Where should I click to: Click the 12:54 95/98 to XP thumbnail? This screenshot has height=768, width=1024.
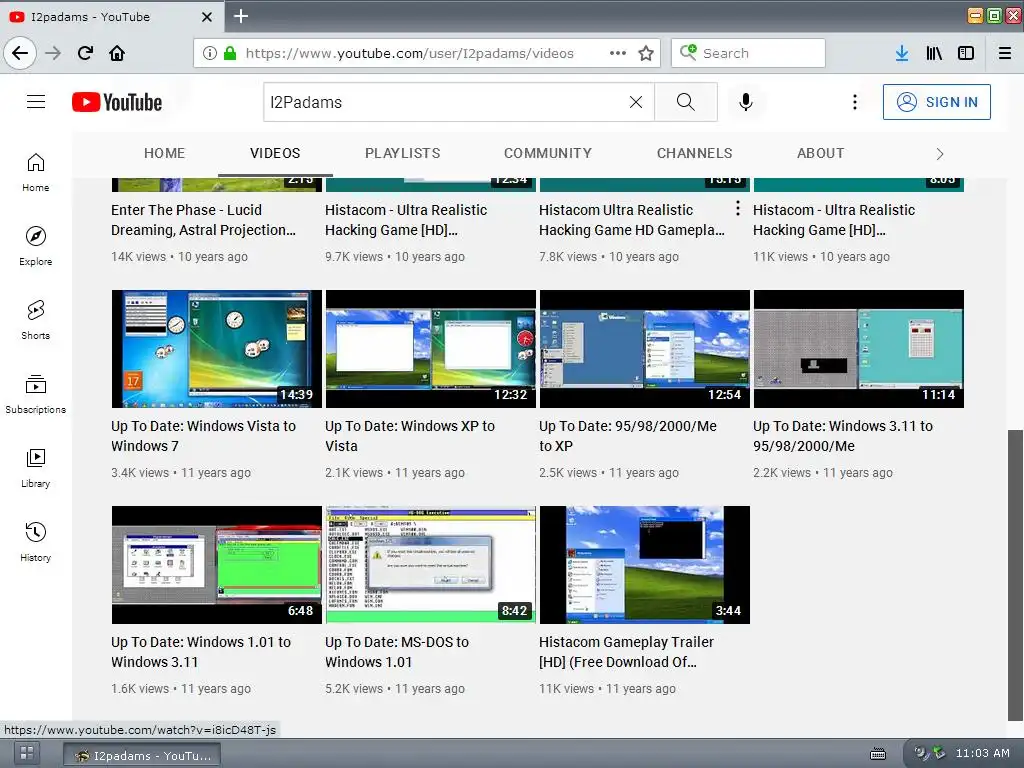click(x=645, y=349)
